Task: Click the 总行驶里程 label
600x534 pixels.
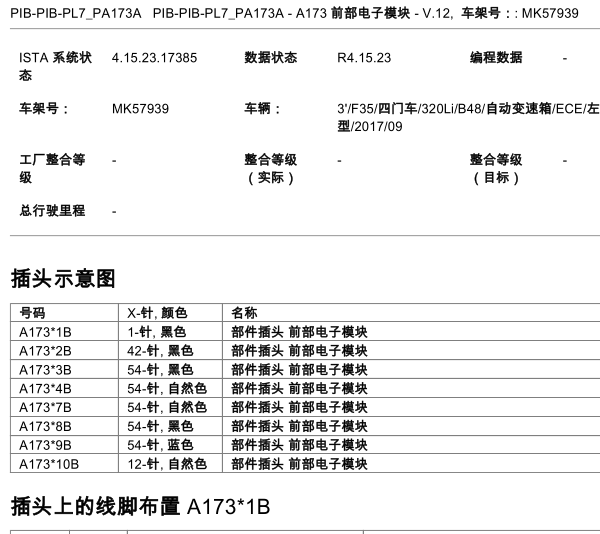Action: coord(52,210)
